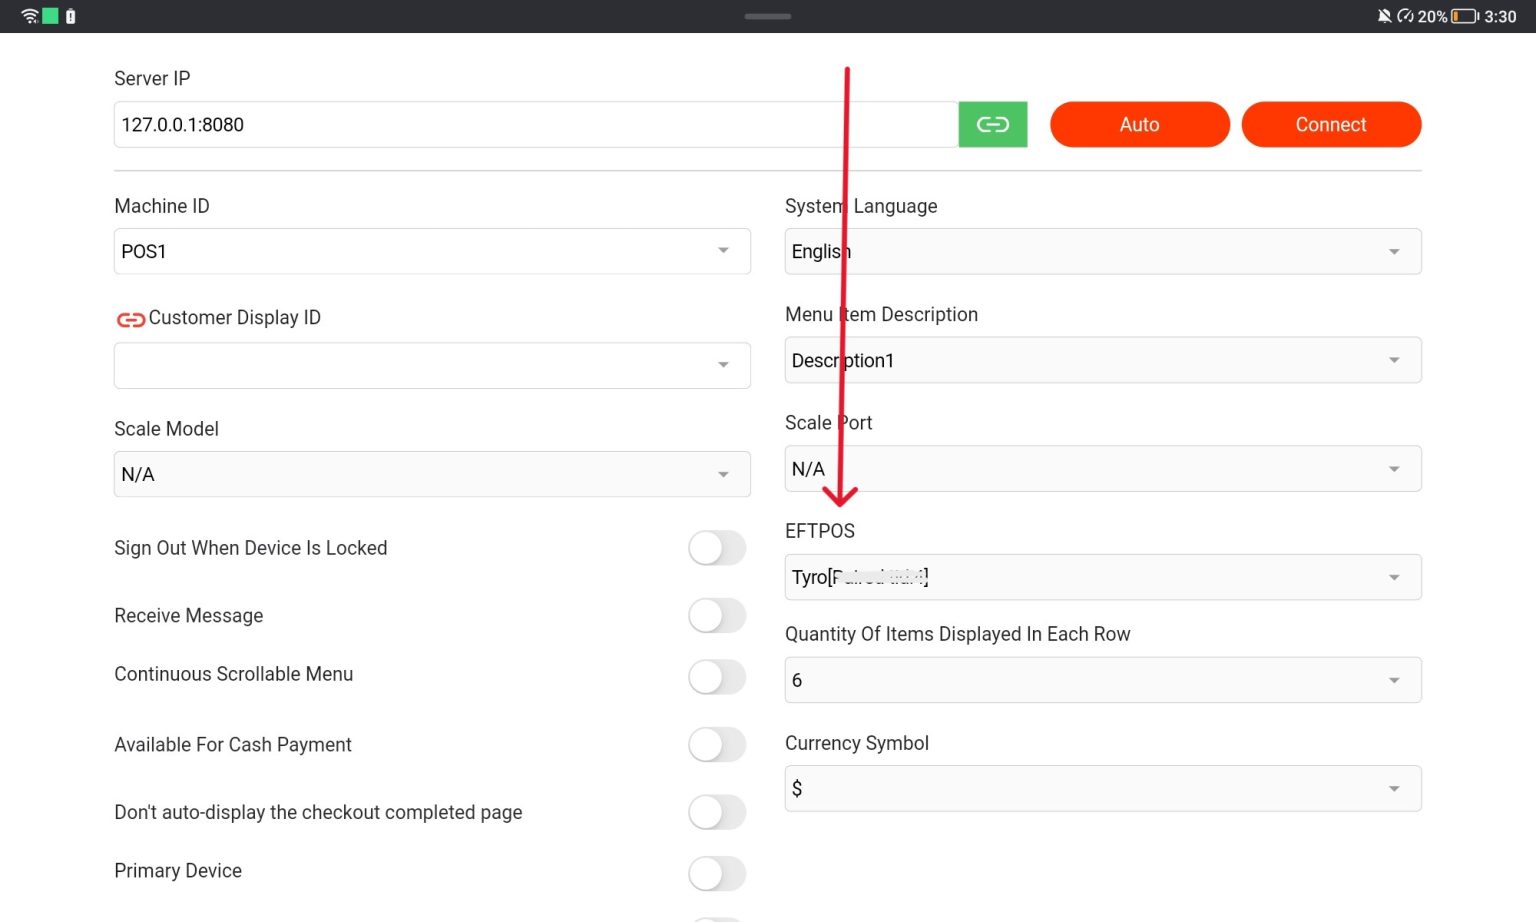
Task: Enable Continuous Scrollable Menu
Action: tap(717, 677)
